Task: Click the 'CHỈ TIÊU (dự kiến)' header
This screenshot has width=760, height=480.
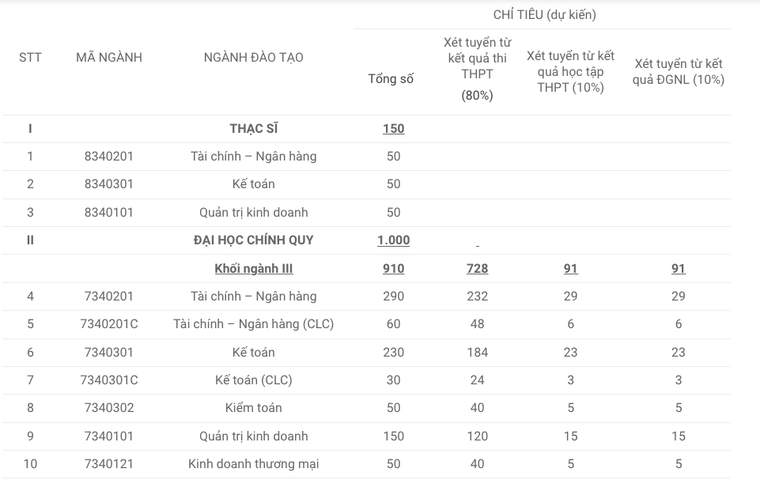Action: click(x=544, y=15)
